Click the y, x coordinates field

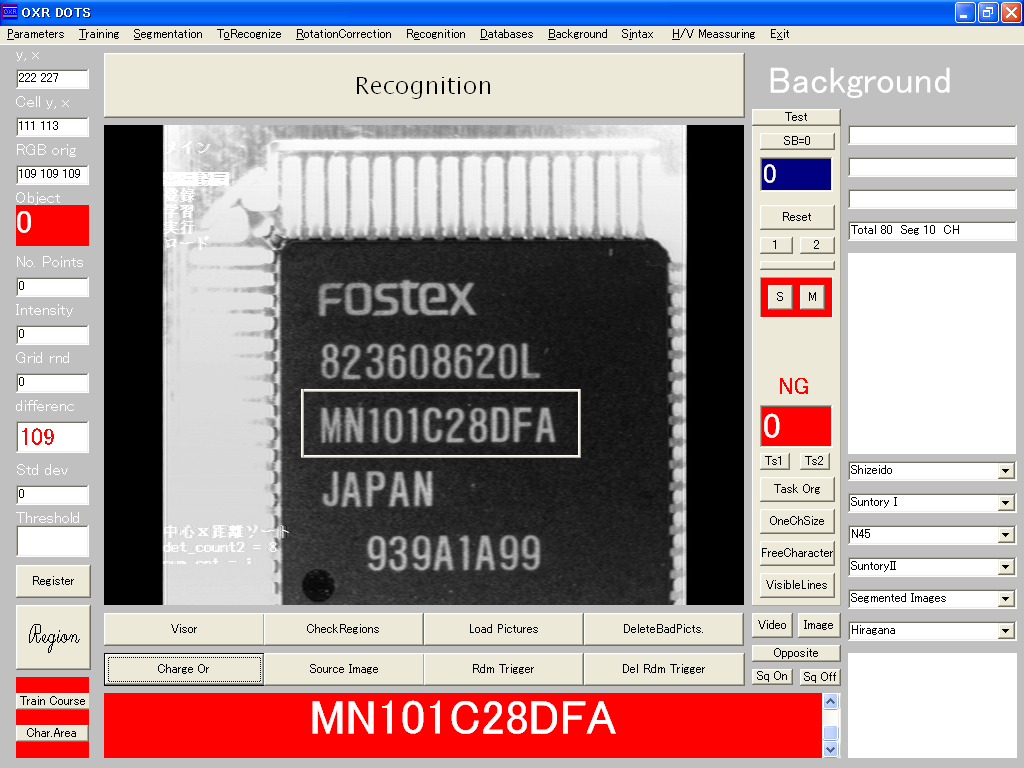pyautogui.click(x=52, y=78)
